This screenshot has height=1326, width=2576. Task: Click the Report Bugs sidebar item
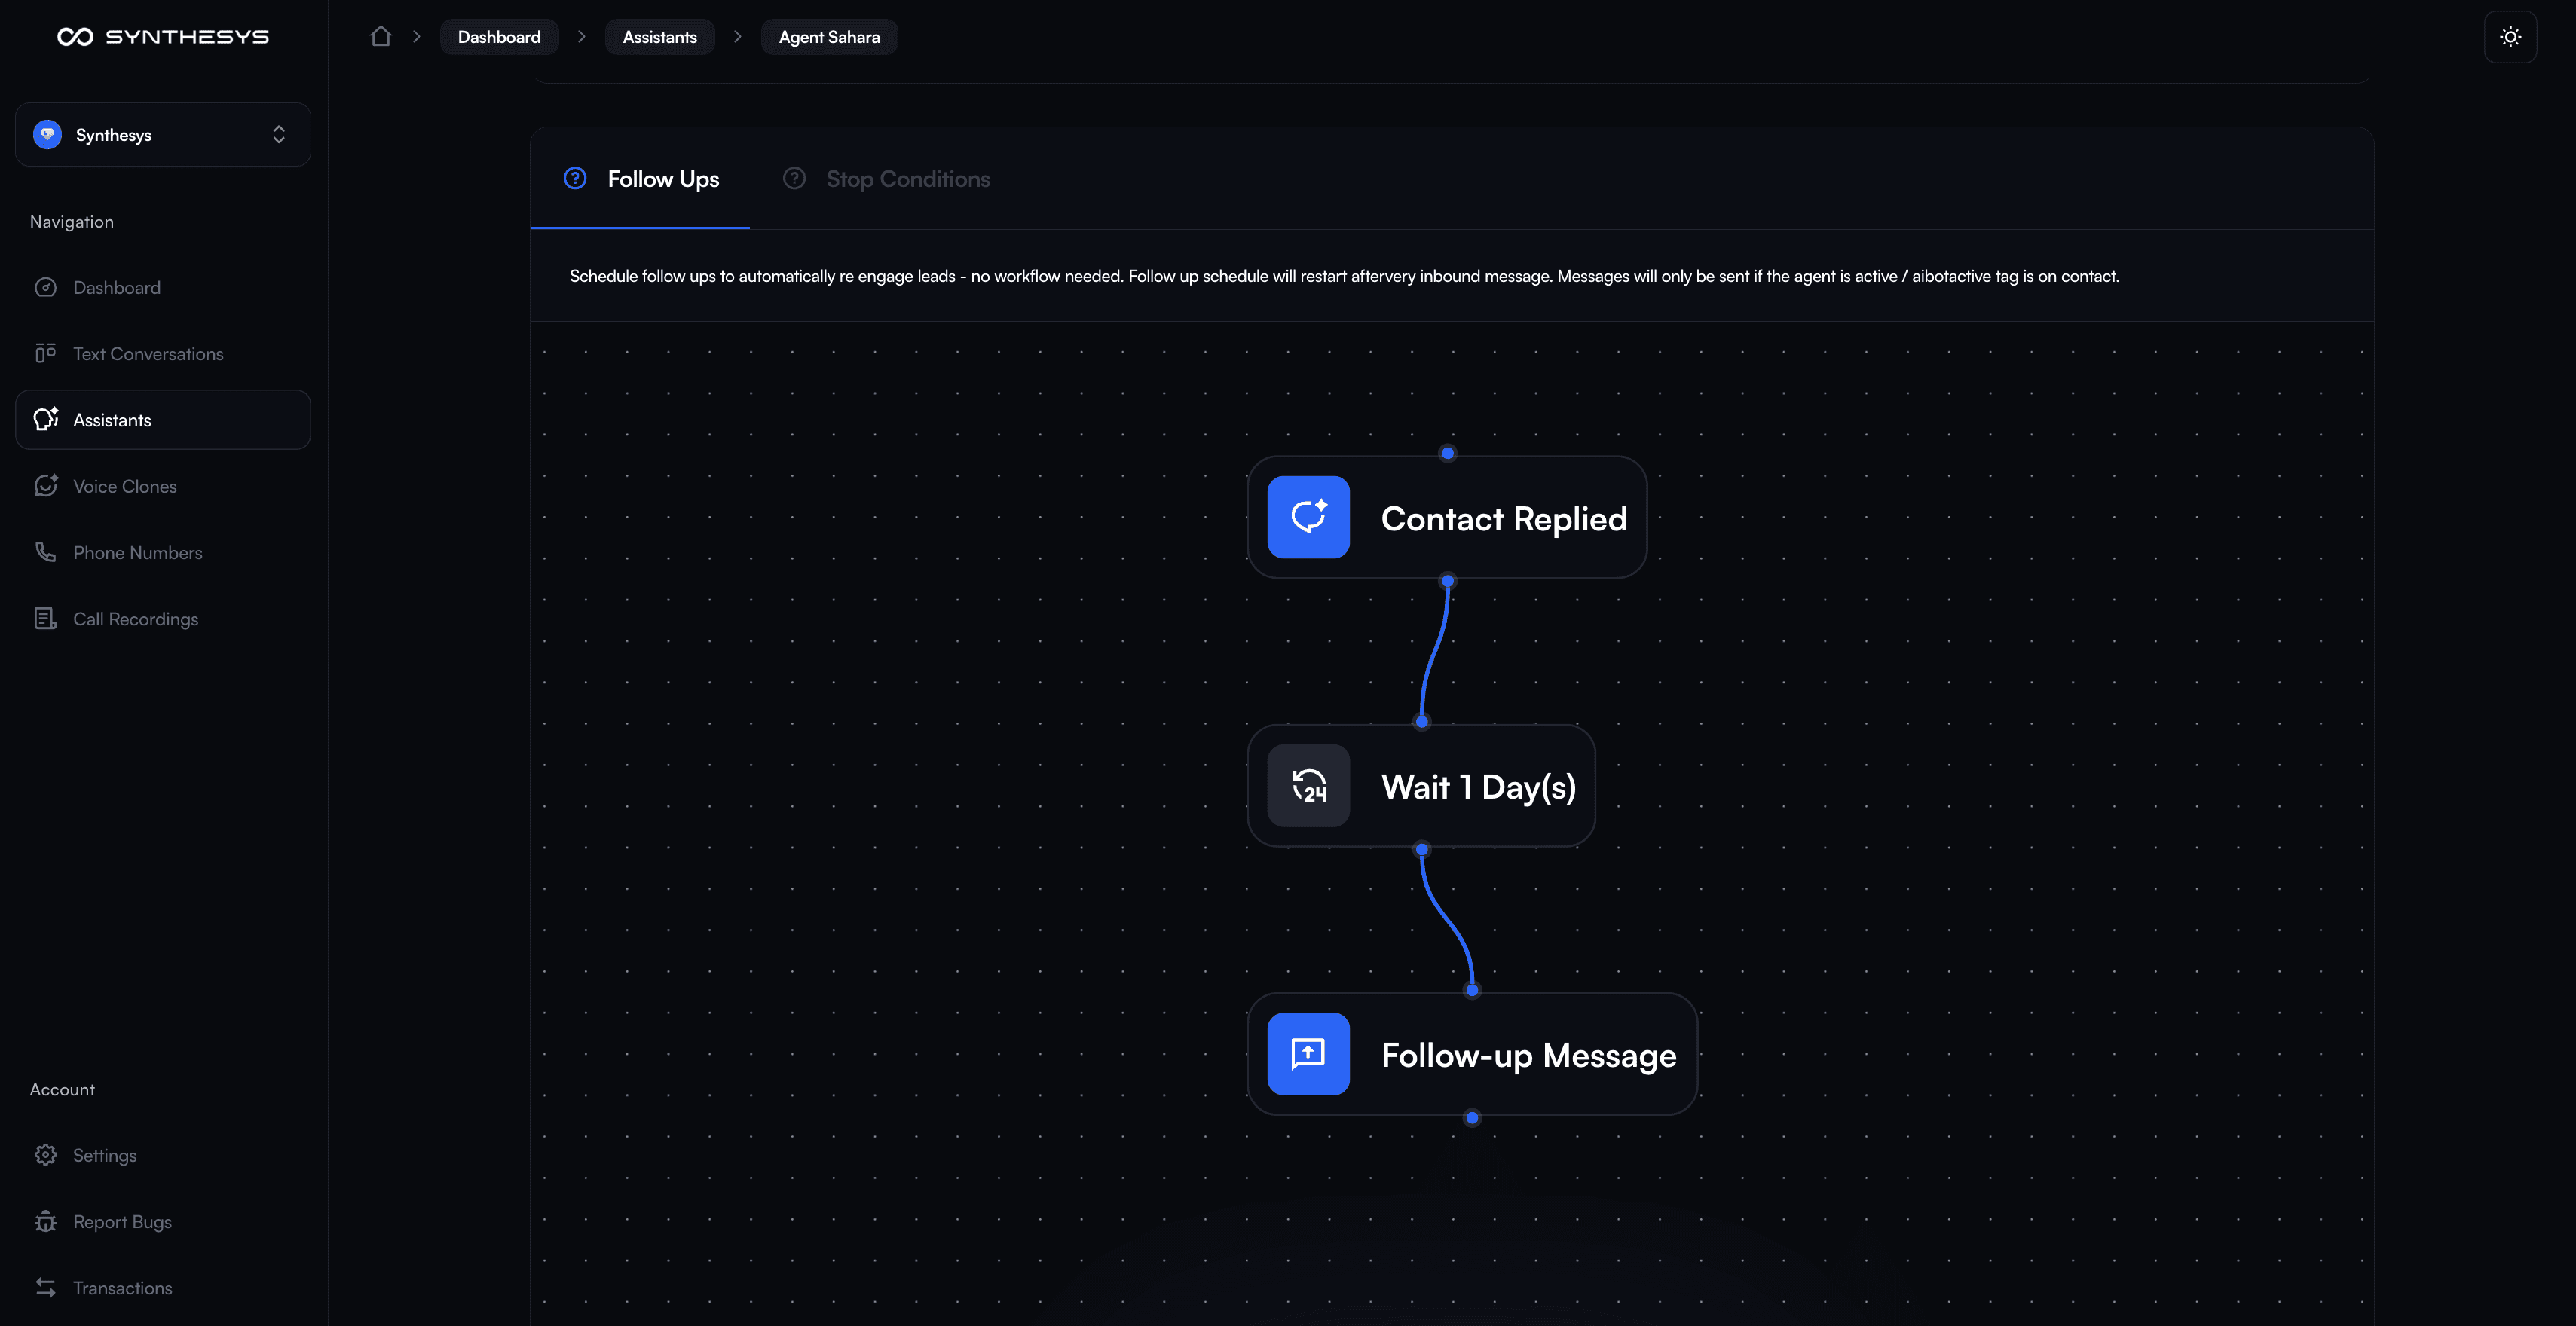122,1222
